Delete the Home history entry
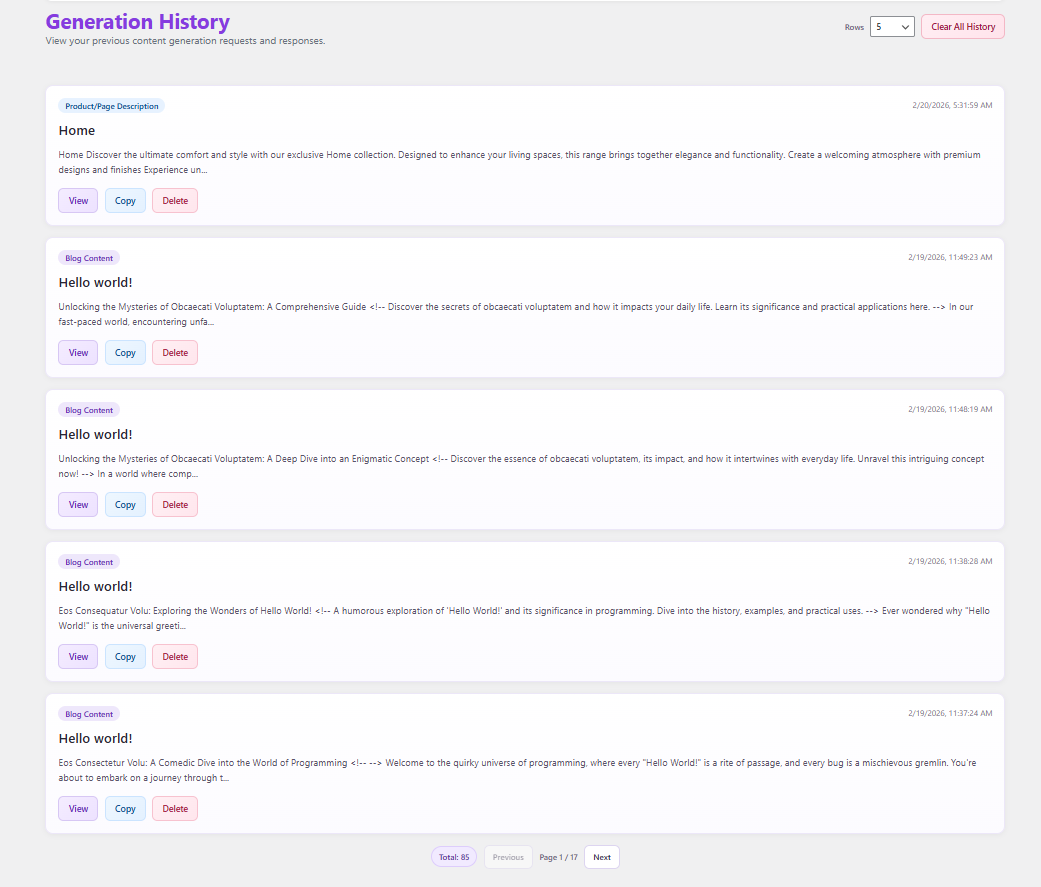This screenshot has height=887, width=1041. tap(175, 201)
